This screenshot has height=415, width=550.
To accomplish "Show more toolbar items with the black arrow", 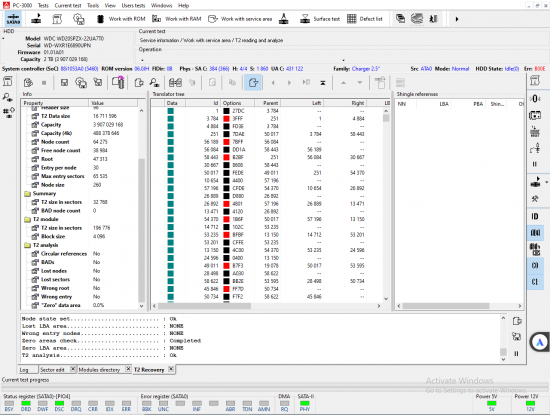I will pyautogui.click(x=457, y=19).
